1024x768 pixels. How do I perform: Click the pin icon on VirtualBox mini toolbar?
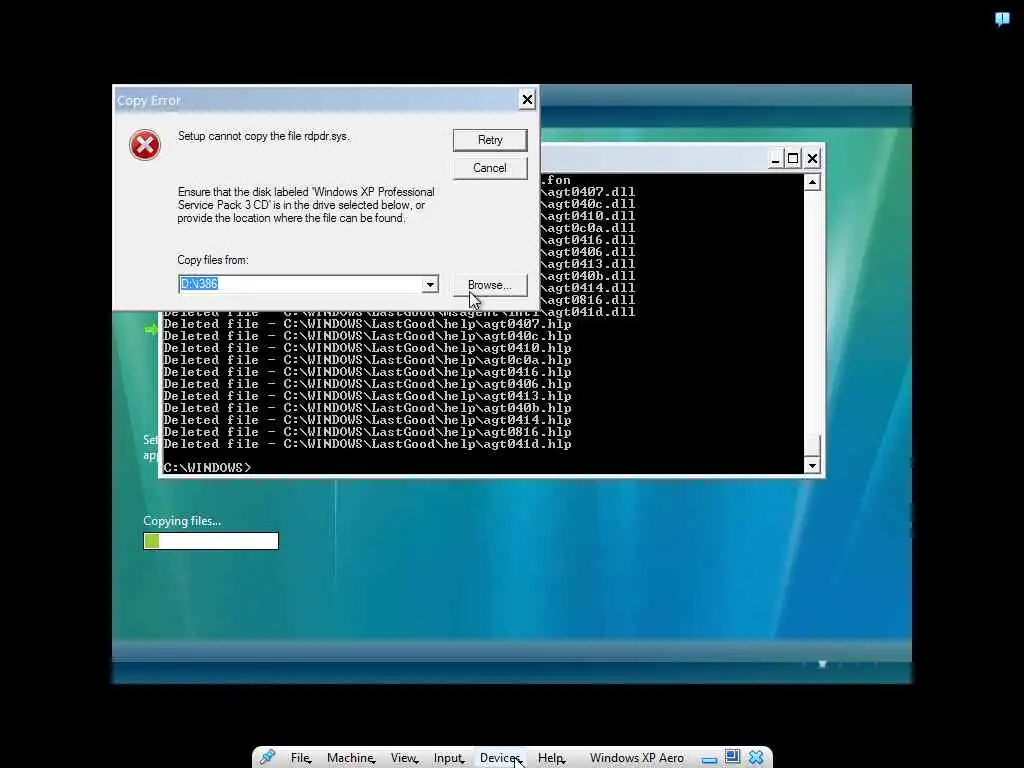267,757
